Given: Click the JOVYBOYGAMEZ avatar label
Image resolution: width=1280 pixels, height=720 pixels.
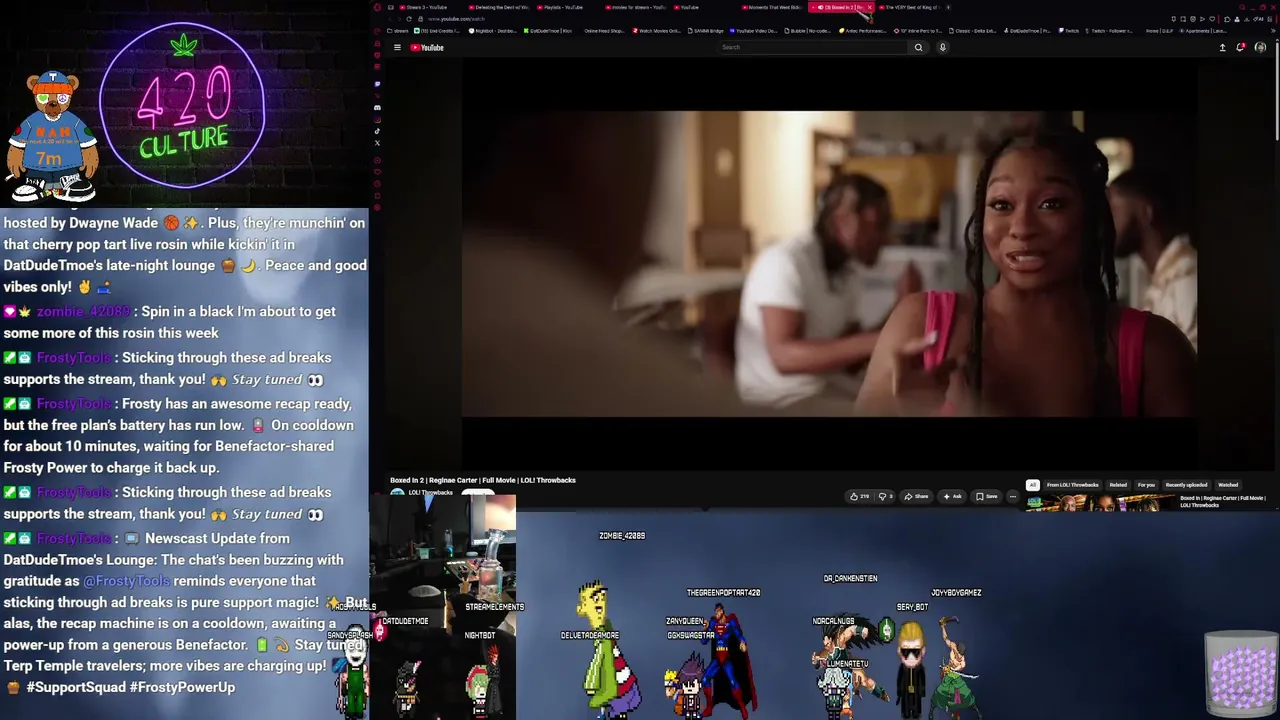Looking at the screenshot, I should 956,593.
